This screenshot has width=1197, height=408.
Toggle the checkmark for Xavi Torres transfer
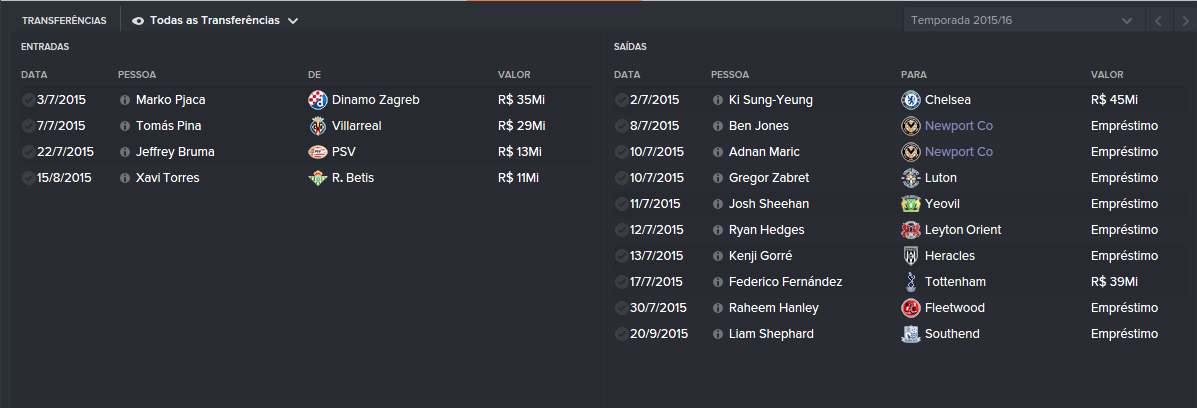(x=28, y=178)
